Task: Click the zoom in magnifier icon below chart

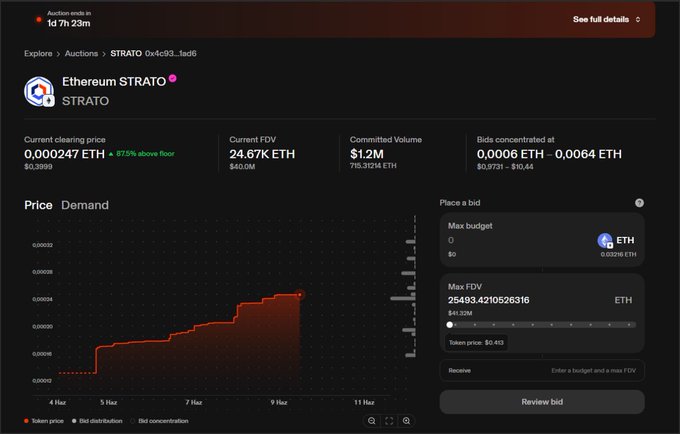Action: click(406, 421)
